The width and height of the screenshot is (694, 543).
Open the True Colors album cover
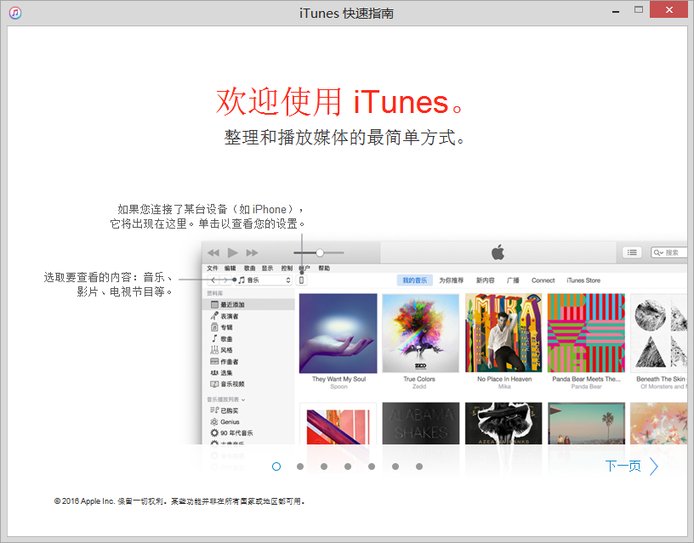[x=420, y=333]
